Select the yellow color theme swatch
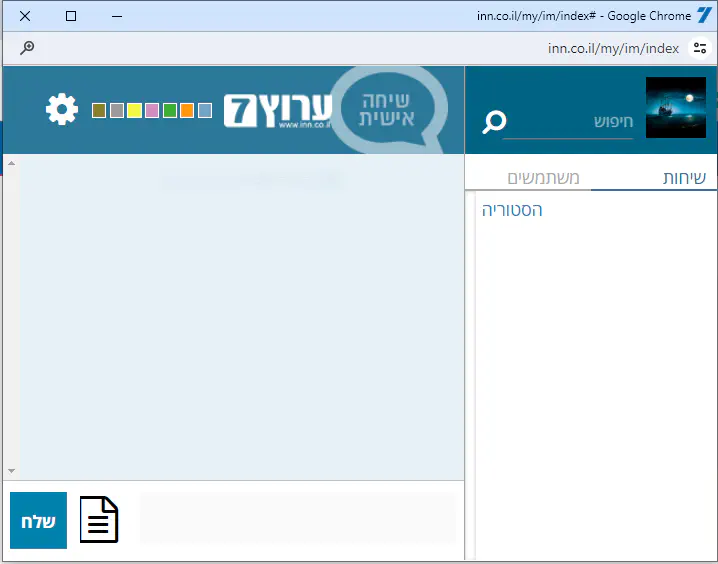718x564 pixels. 134,110
